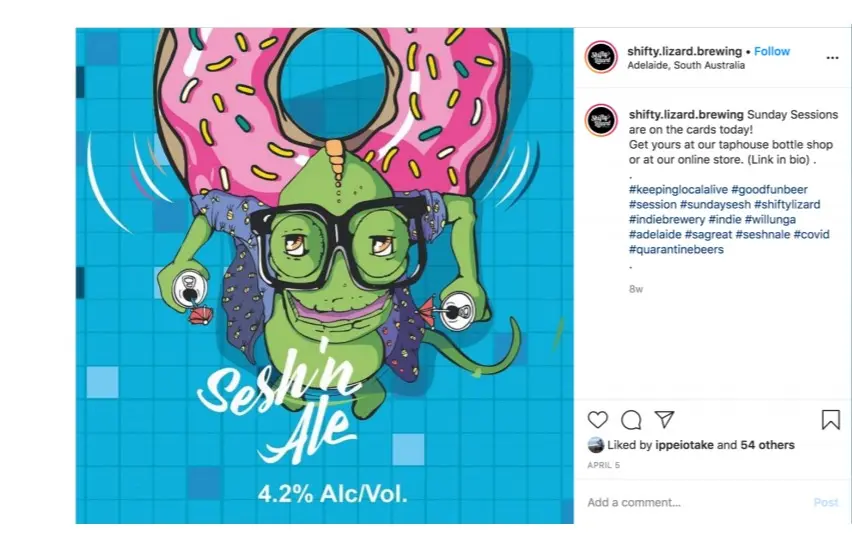The height and width of the screenshot is (540, 852).
Task: Like the post with the heart icon
Action: point(598,419)
